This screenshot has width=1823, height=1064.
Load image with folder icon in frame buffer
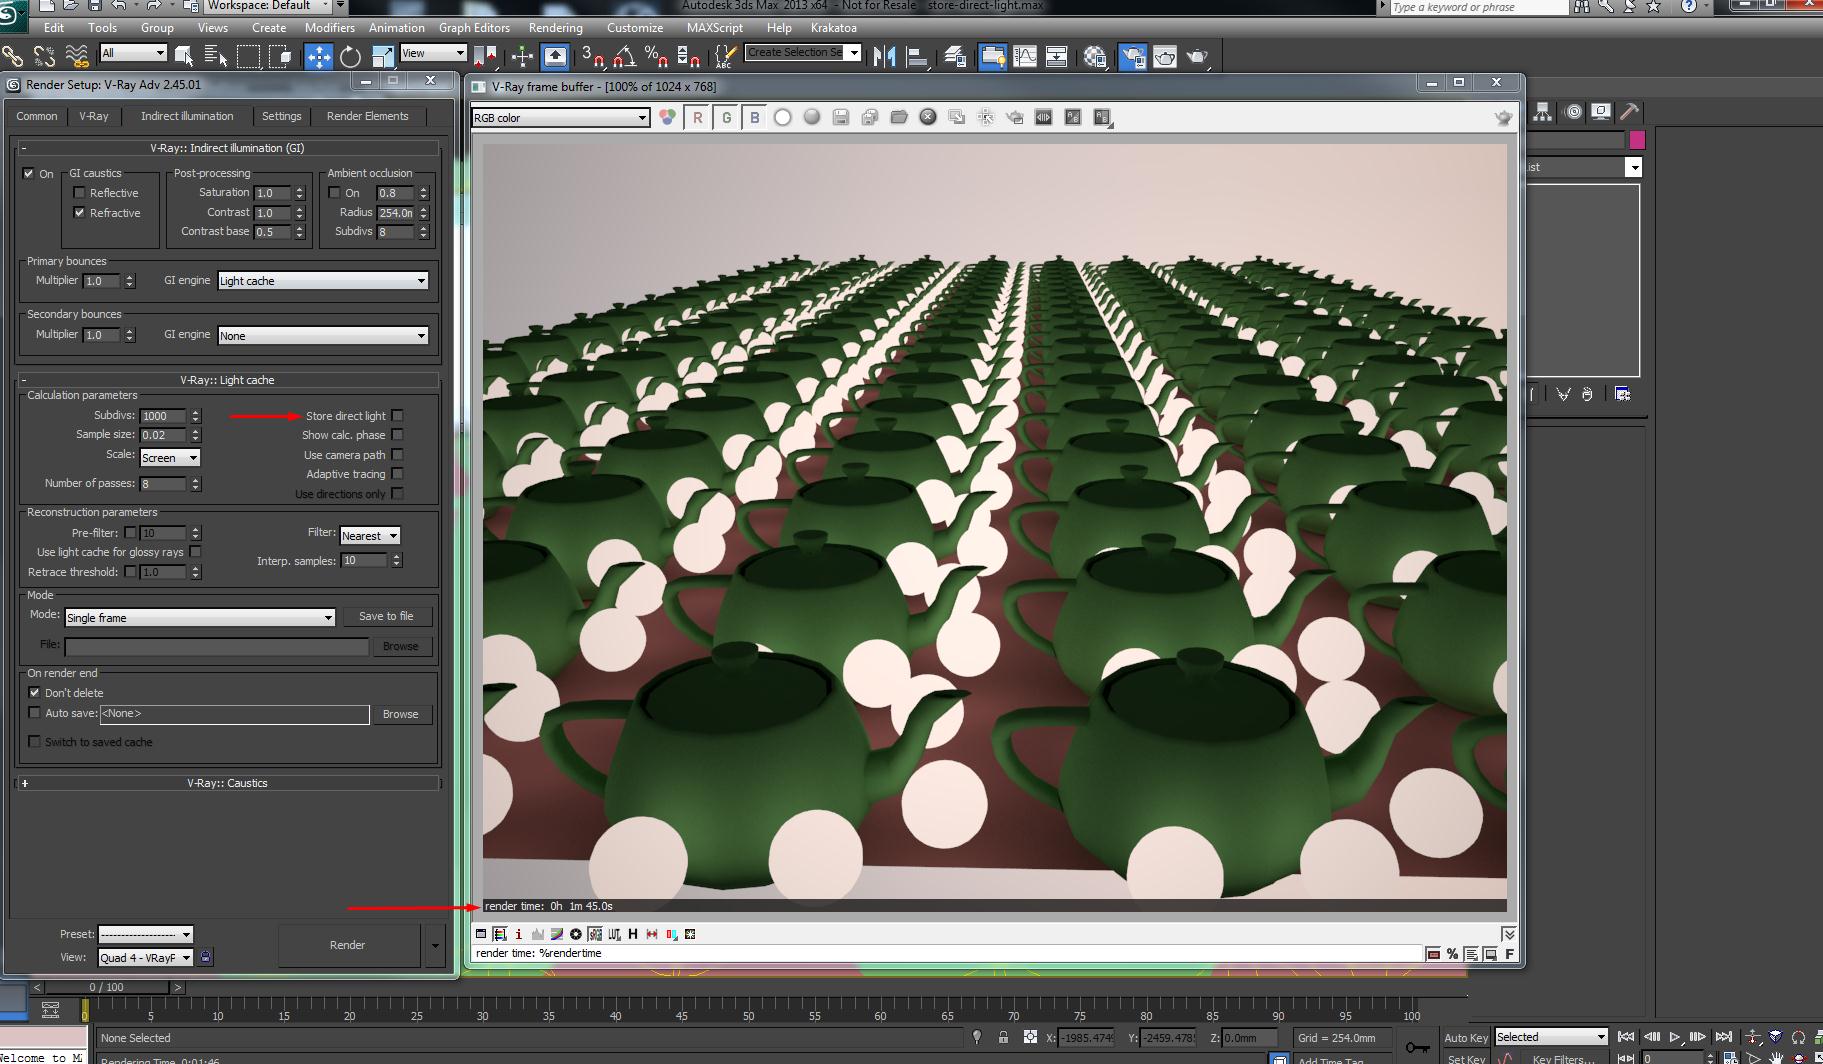(899, 117)
